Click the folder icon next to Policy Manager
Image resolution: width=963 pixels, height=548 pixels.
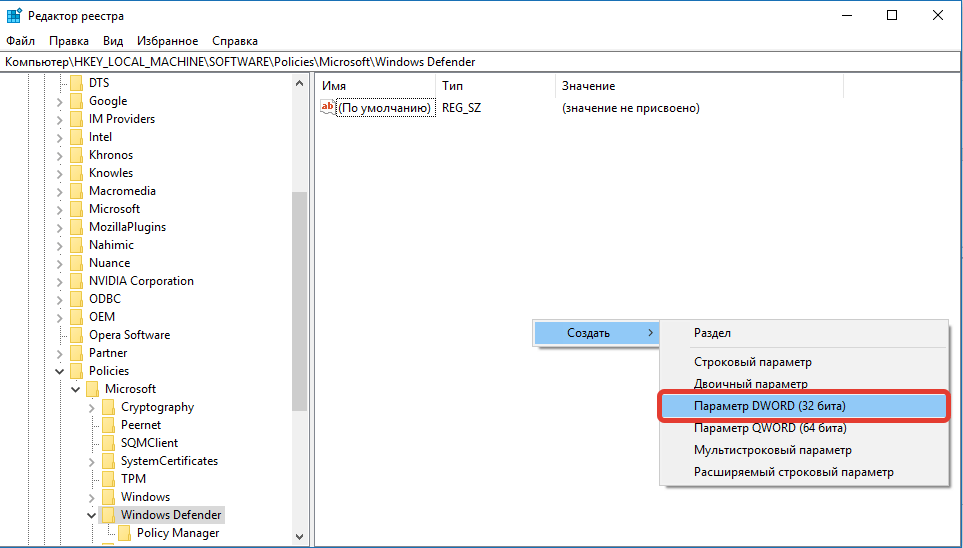click(x=124, y=533)
